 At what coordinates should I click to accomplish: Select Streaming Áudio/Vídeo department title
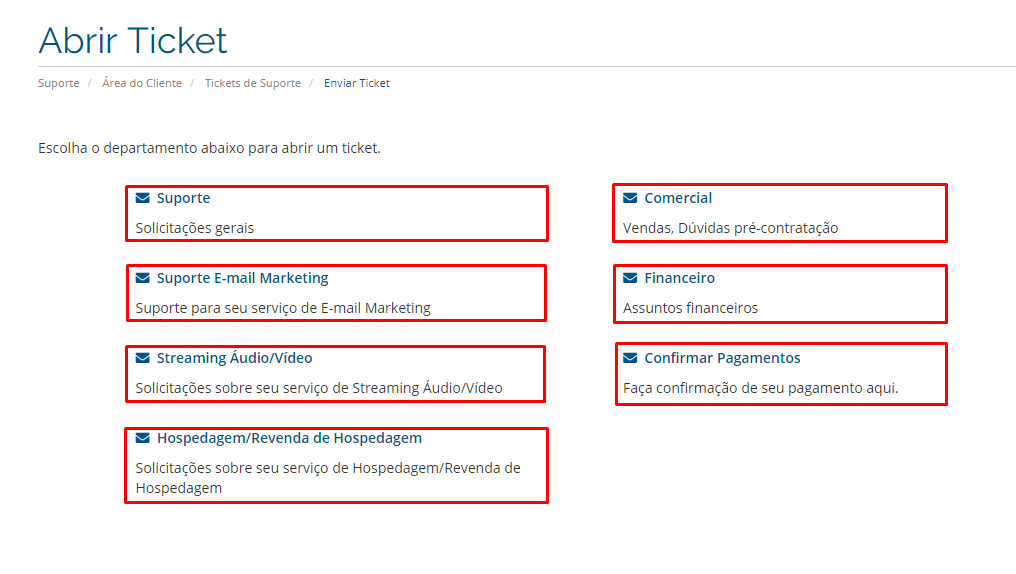pyautogui.click(x=235, y=358)
